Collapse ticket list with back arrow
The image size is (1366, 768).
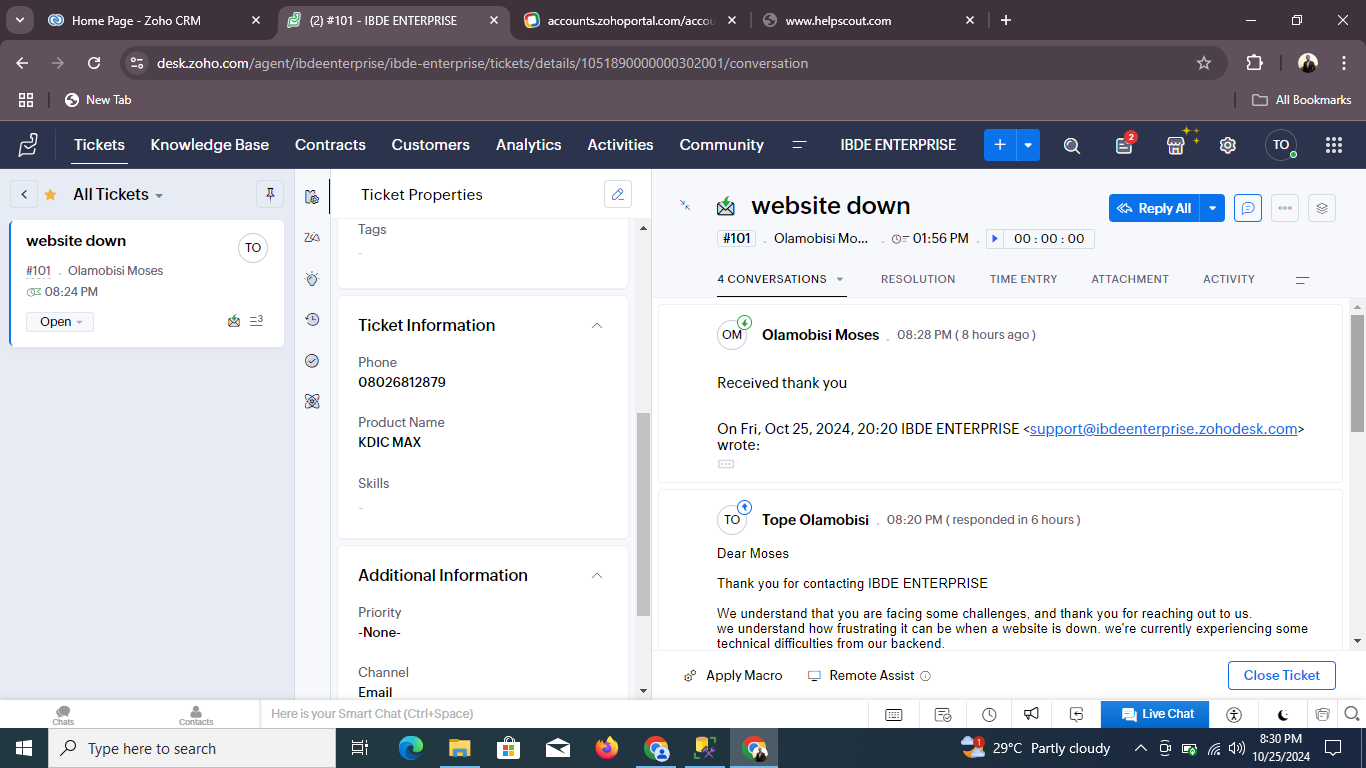click(23, 194)
